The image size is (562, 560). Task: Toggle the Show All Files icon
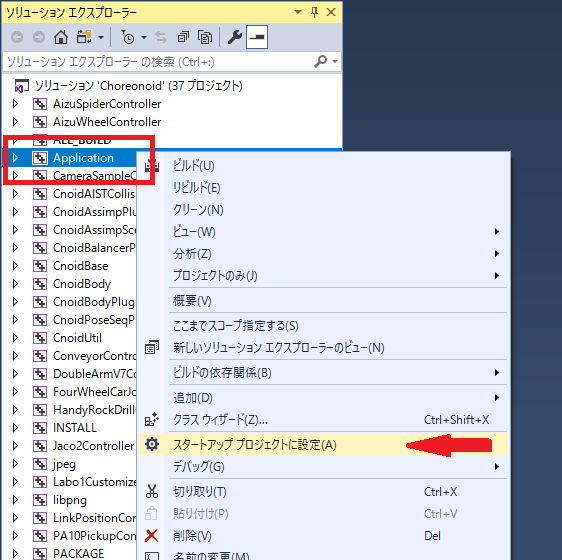pos(205,37)
